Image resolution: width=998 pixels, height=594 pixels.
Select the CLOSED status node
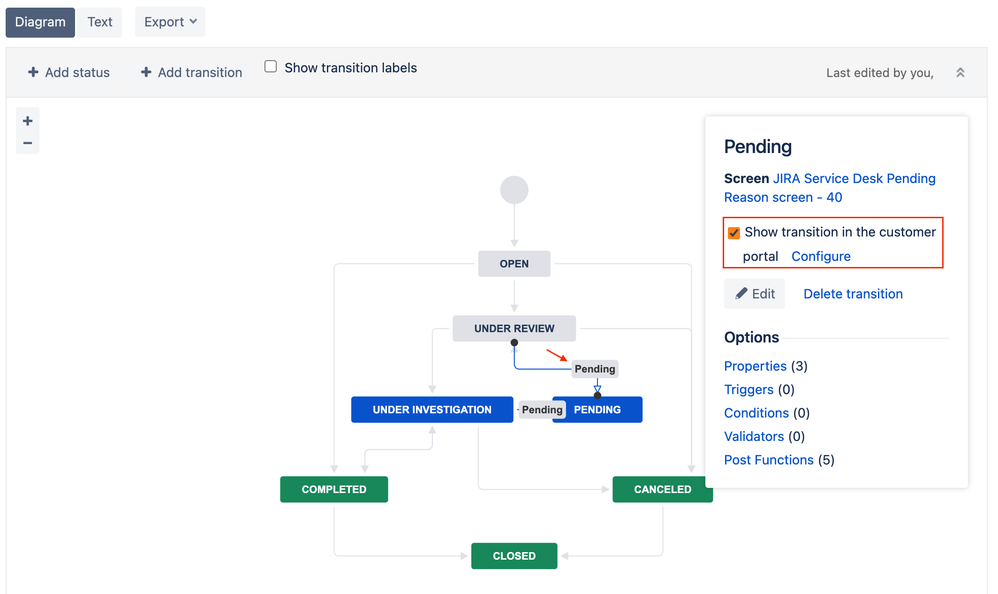click(x=514, y=556)
